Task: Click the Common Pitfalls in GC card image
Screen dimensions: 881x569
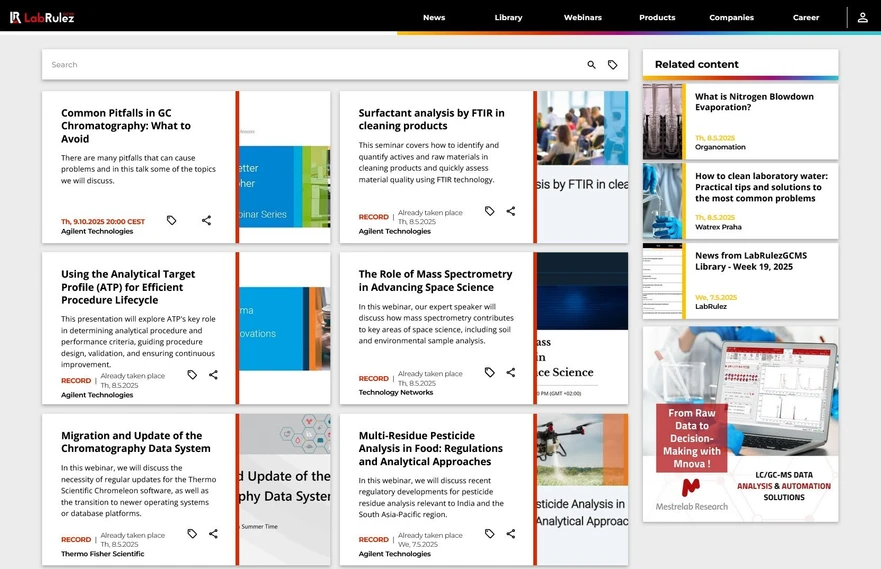Action: 285,167
